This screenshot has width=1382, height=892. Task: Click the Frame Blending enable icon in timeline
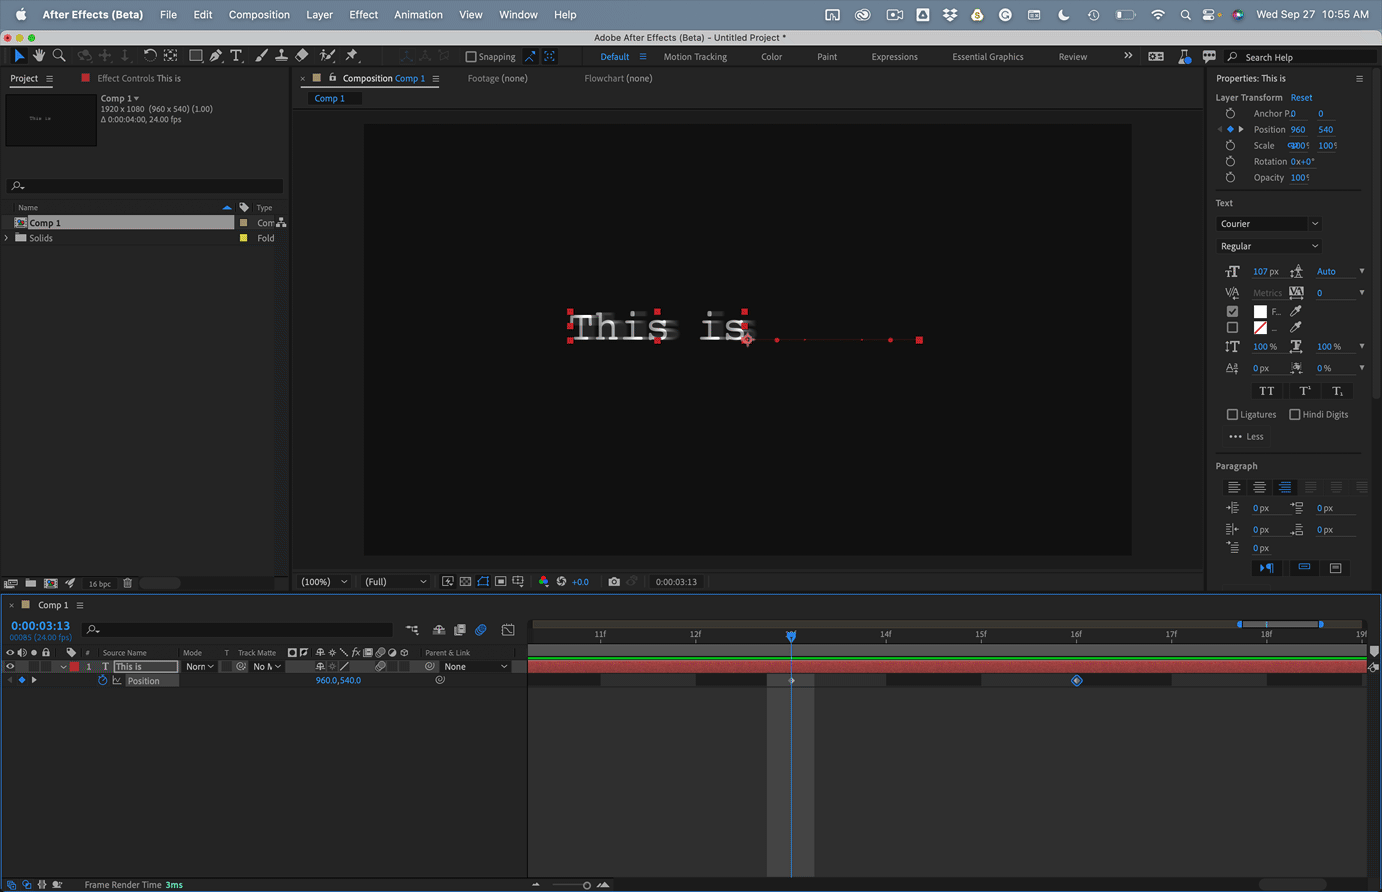[x=460, y=630]
